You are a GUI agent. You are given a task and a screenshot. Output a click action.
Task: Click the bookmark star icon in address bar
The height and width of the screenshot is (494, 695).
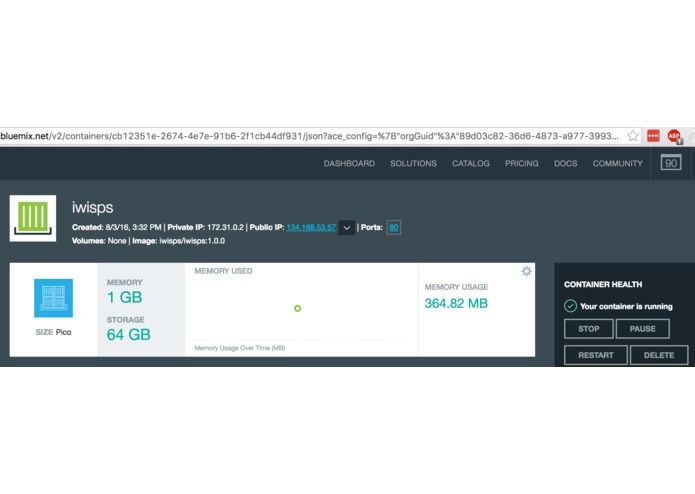(x=633, y=136)
